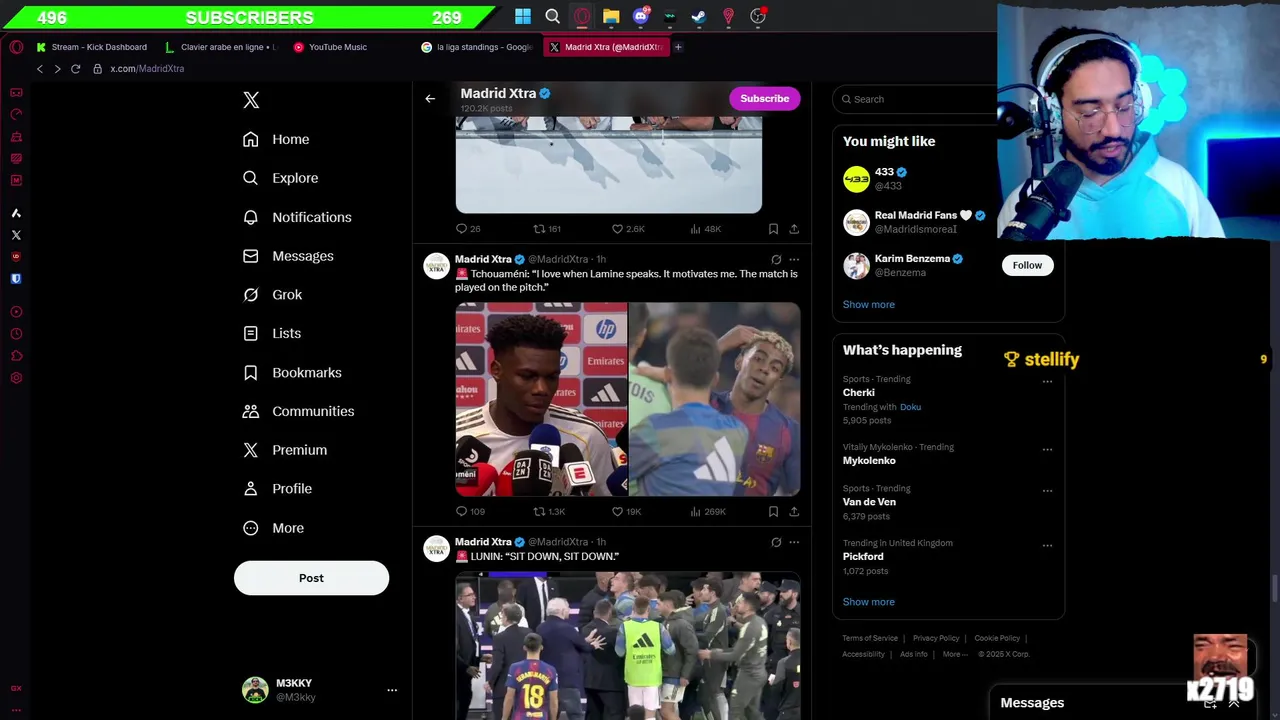Open options for Mykolenko trending topic

click(x=1047, y=449)
